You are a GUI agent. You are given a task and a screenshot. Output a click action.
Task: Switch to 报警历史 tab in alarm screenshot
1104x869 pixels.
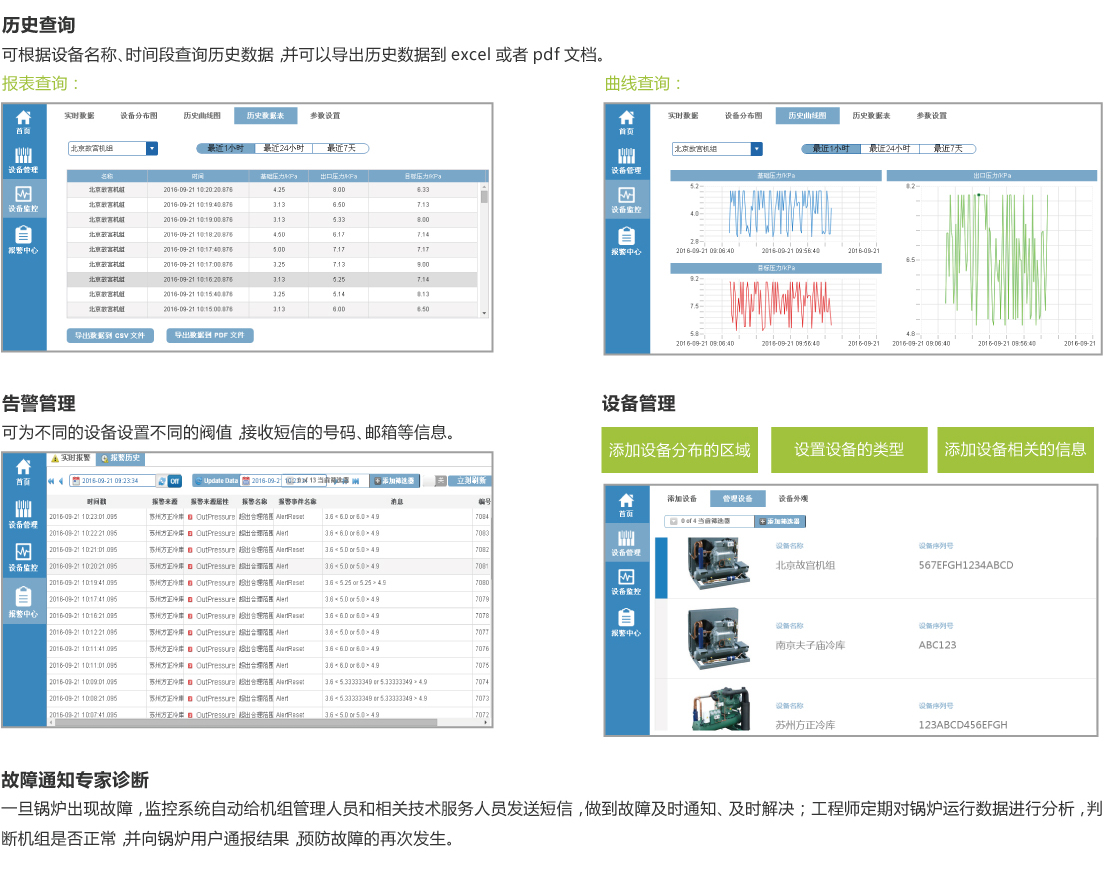pyautogui.click(x=120, y=458)
